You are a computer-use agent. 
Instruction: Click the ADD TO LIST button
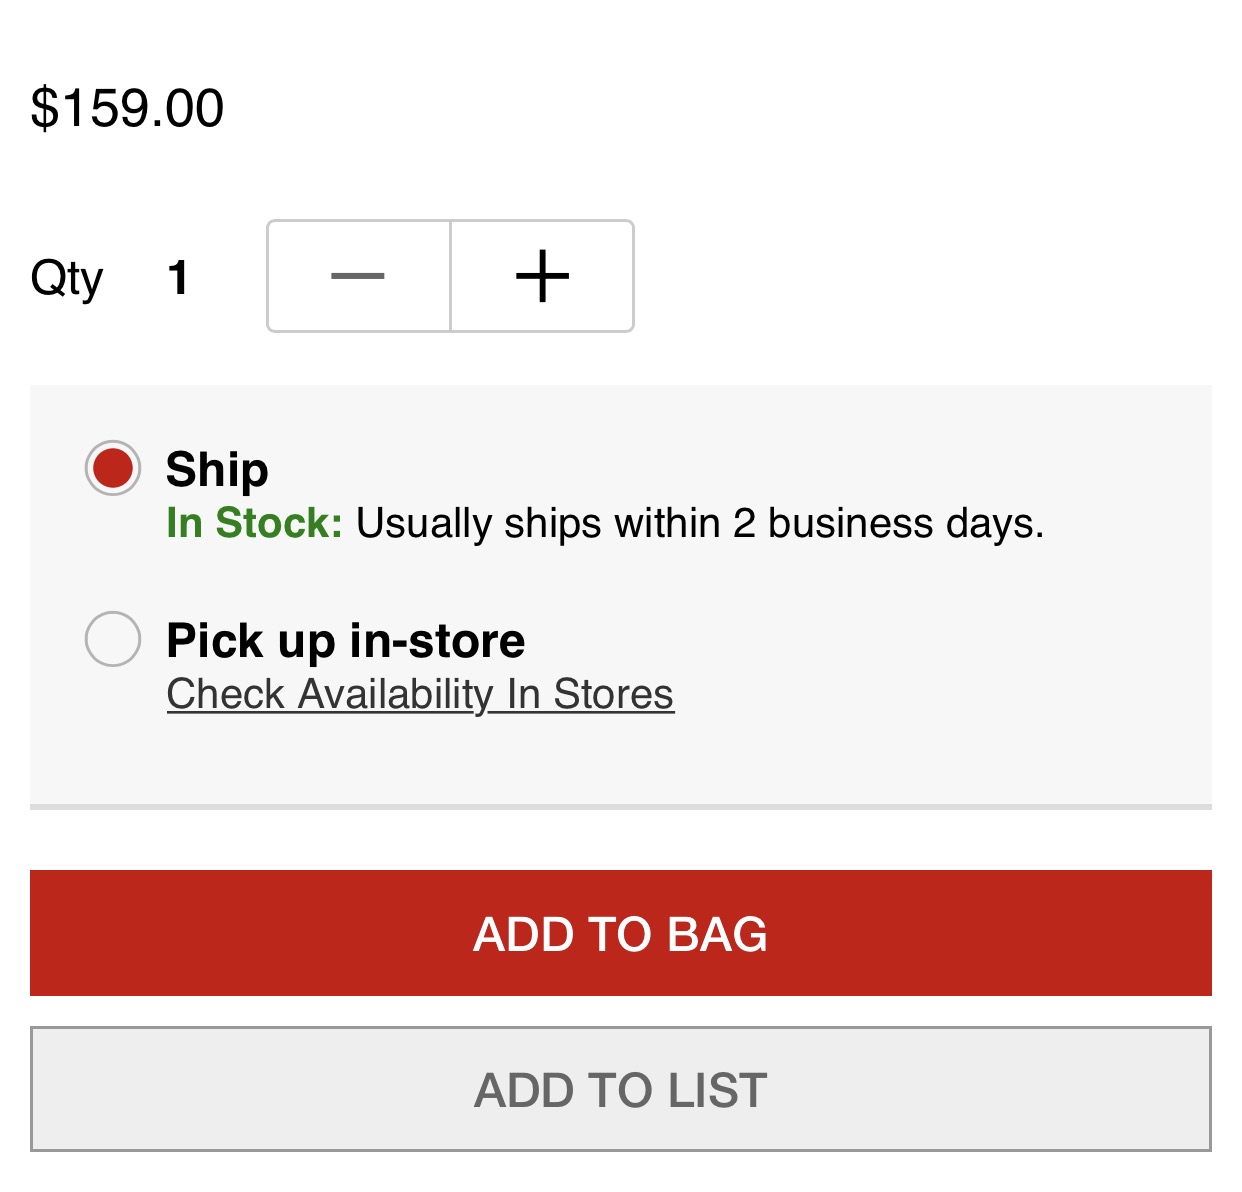620,1089
